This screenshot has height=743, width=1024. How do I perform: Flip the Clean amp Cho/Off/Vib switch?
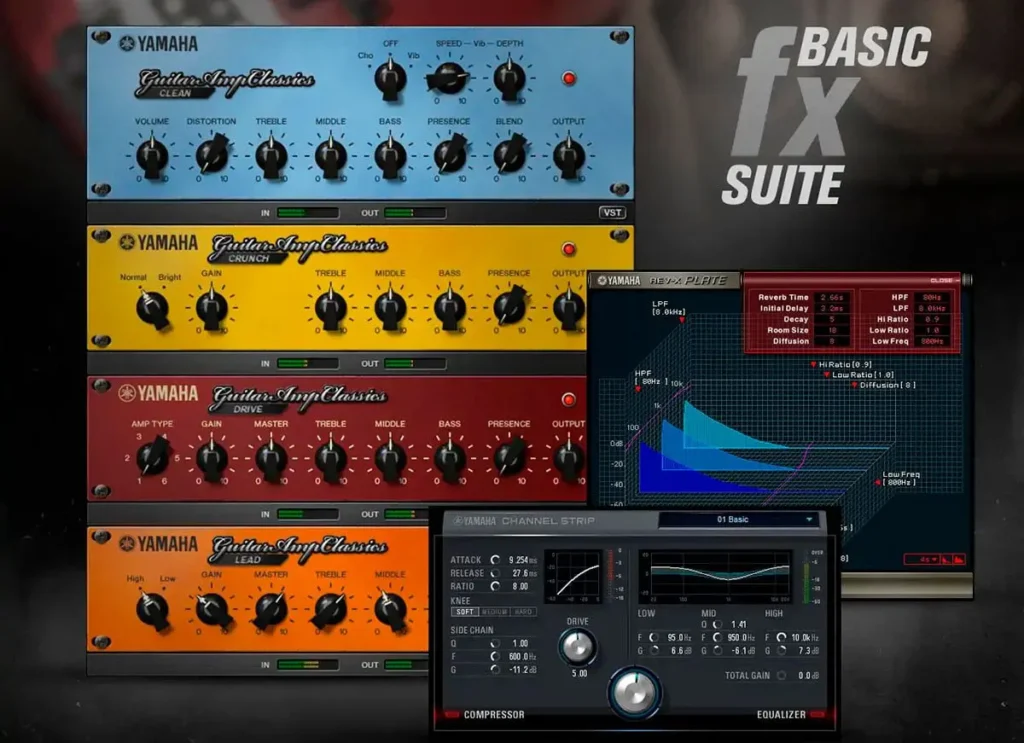click(x=390, y=80)
